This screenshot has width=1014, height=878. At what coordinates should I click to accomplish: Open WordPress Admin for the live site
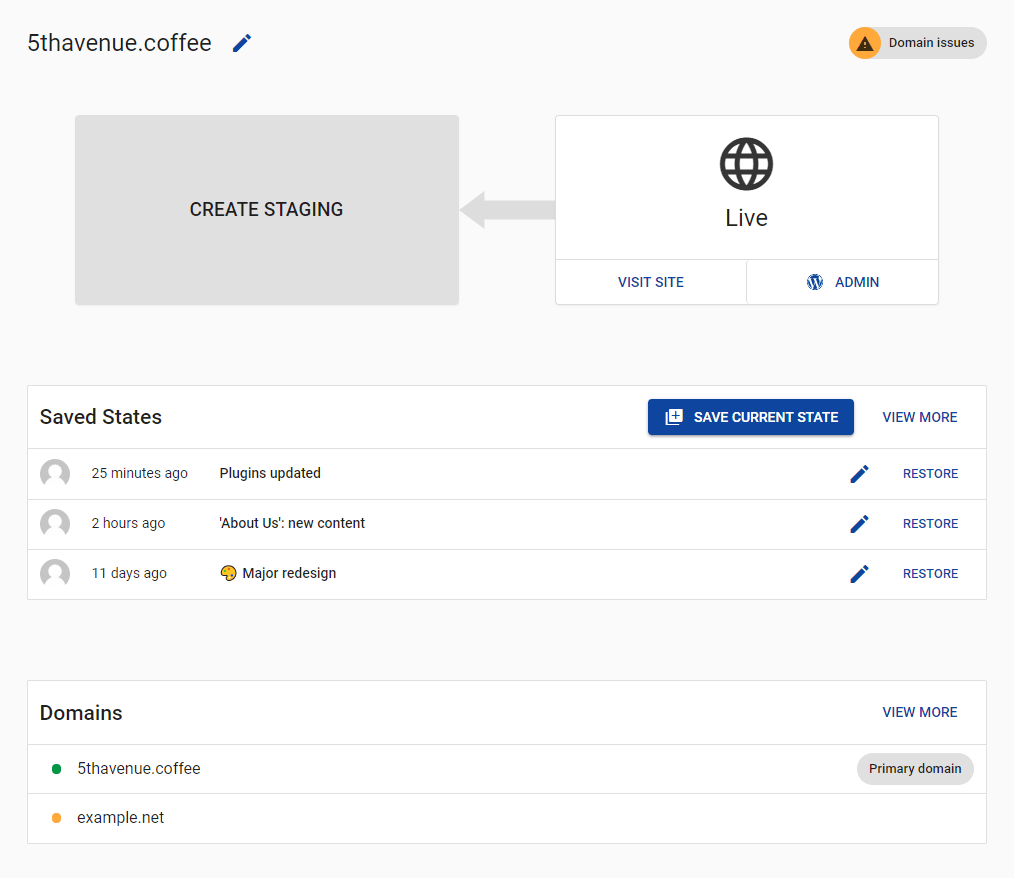point(843,282)
